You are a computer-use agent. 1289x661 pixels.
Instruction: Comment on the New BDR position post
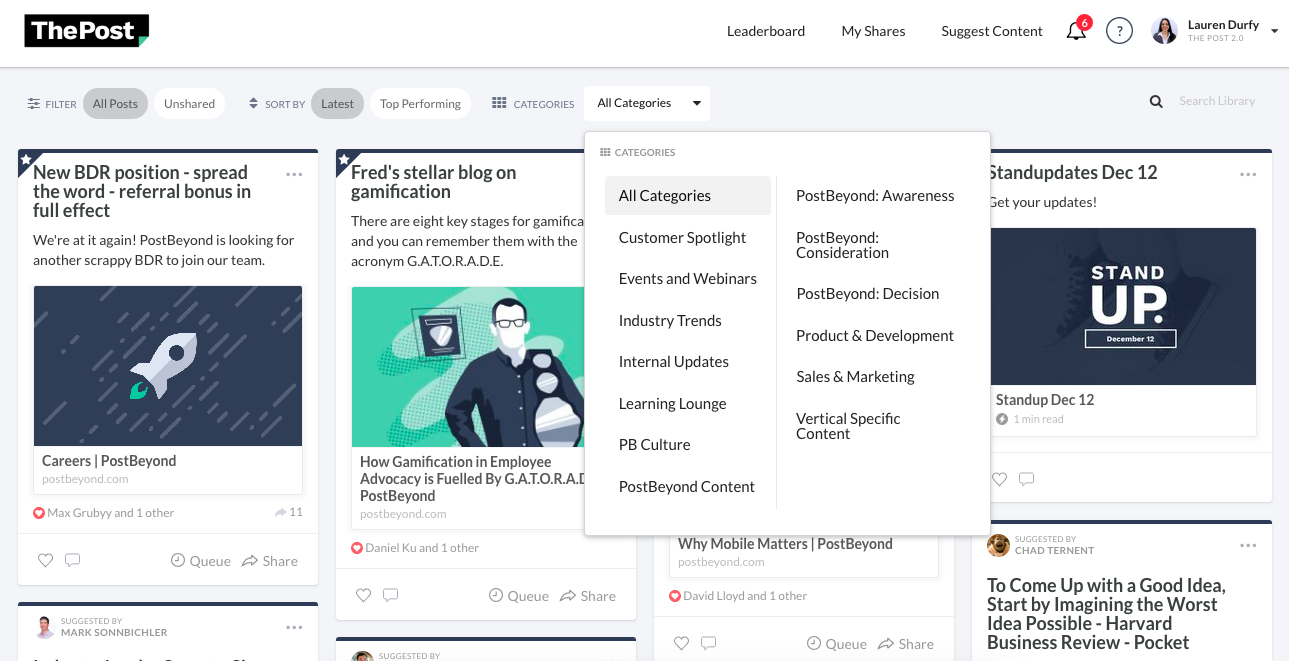[72, 561]
